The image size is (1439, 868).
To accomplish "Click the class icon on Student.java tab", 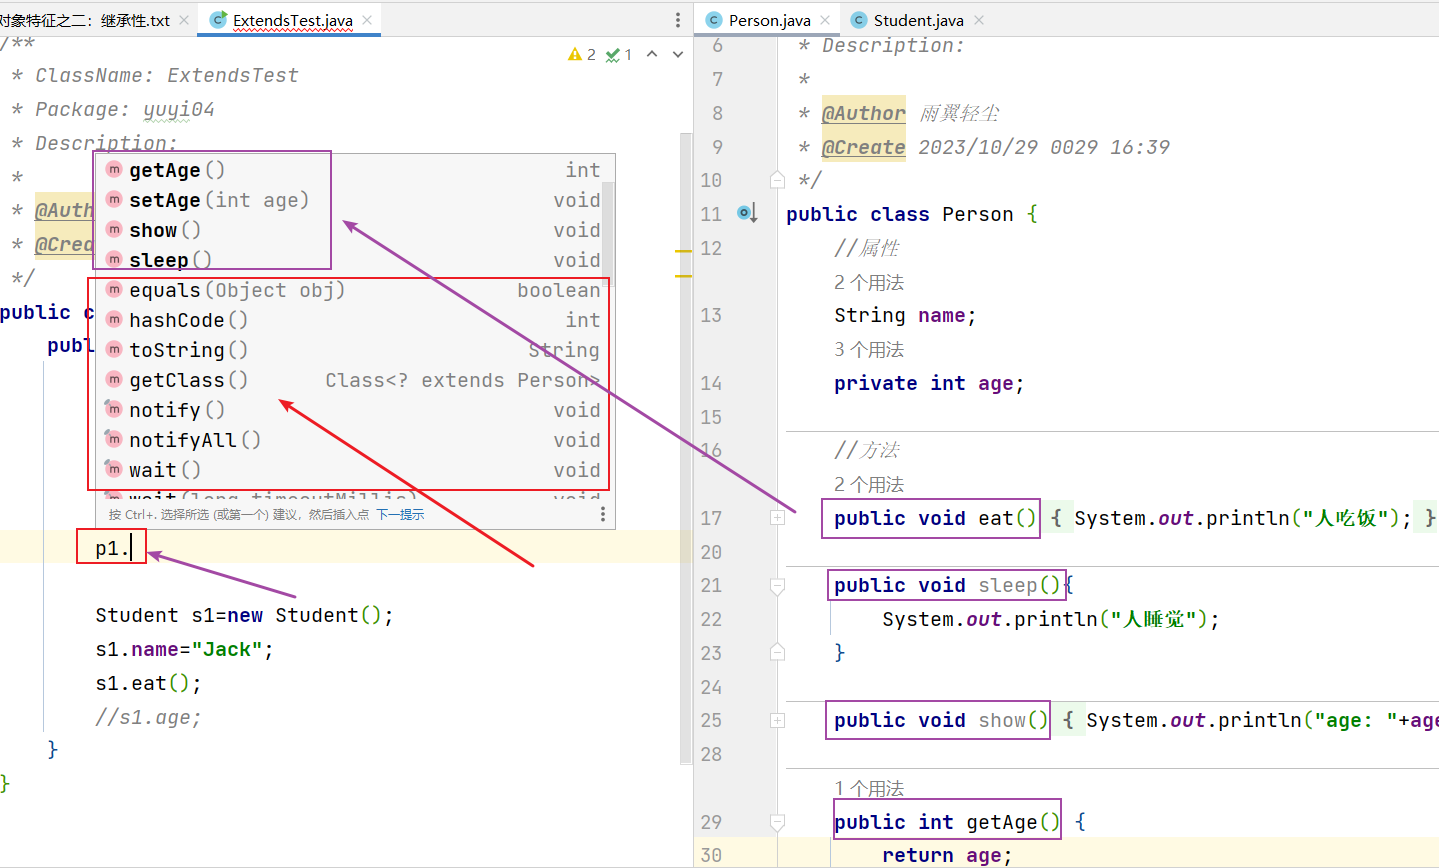I will [858, 20].
